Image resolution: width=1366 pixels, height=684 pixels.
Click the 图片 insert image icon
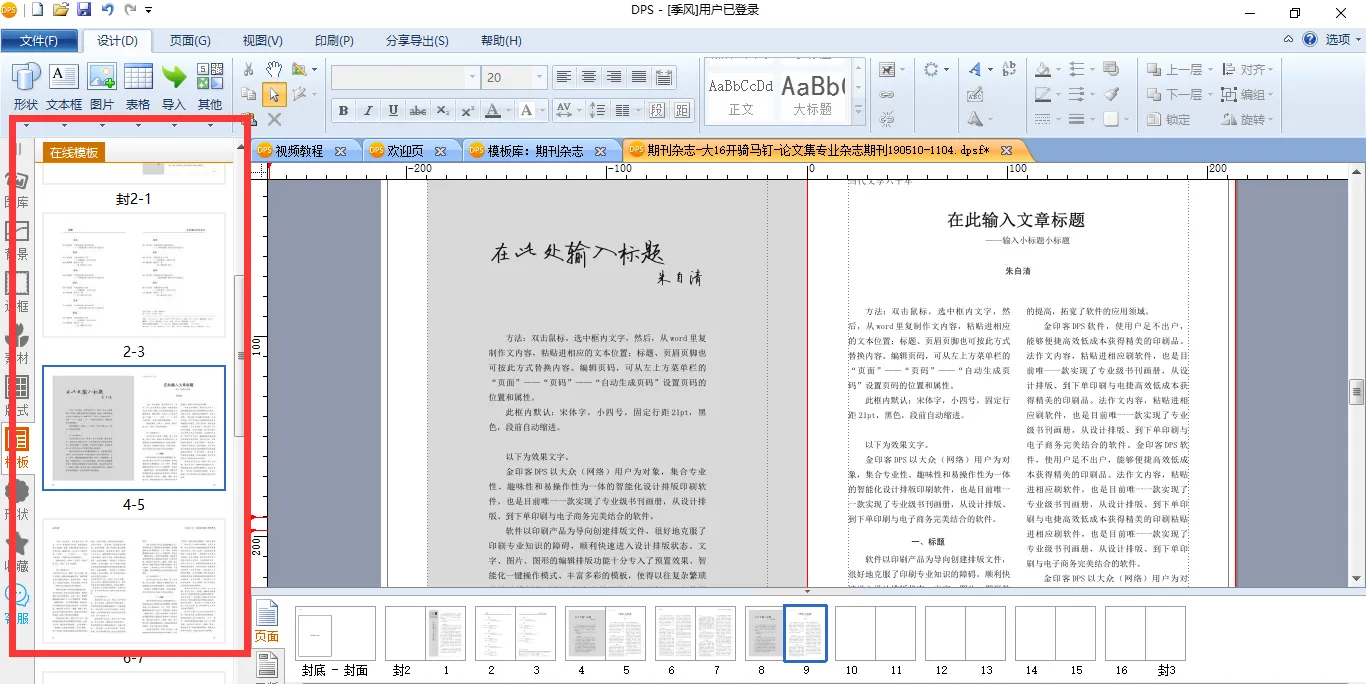[102, 86]
